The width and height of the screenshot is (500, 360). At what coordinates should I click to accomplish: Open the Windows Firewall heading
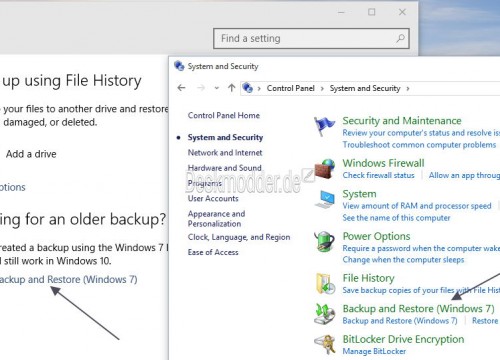[x=383, y=163]
